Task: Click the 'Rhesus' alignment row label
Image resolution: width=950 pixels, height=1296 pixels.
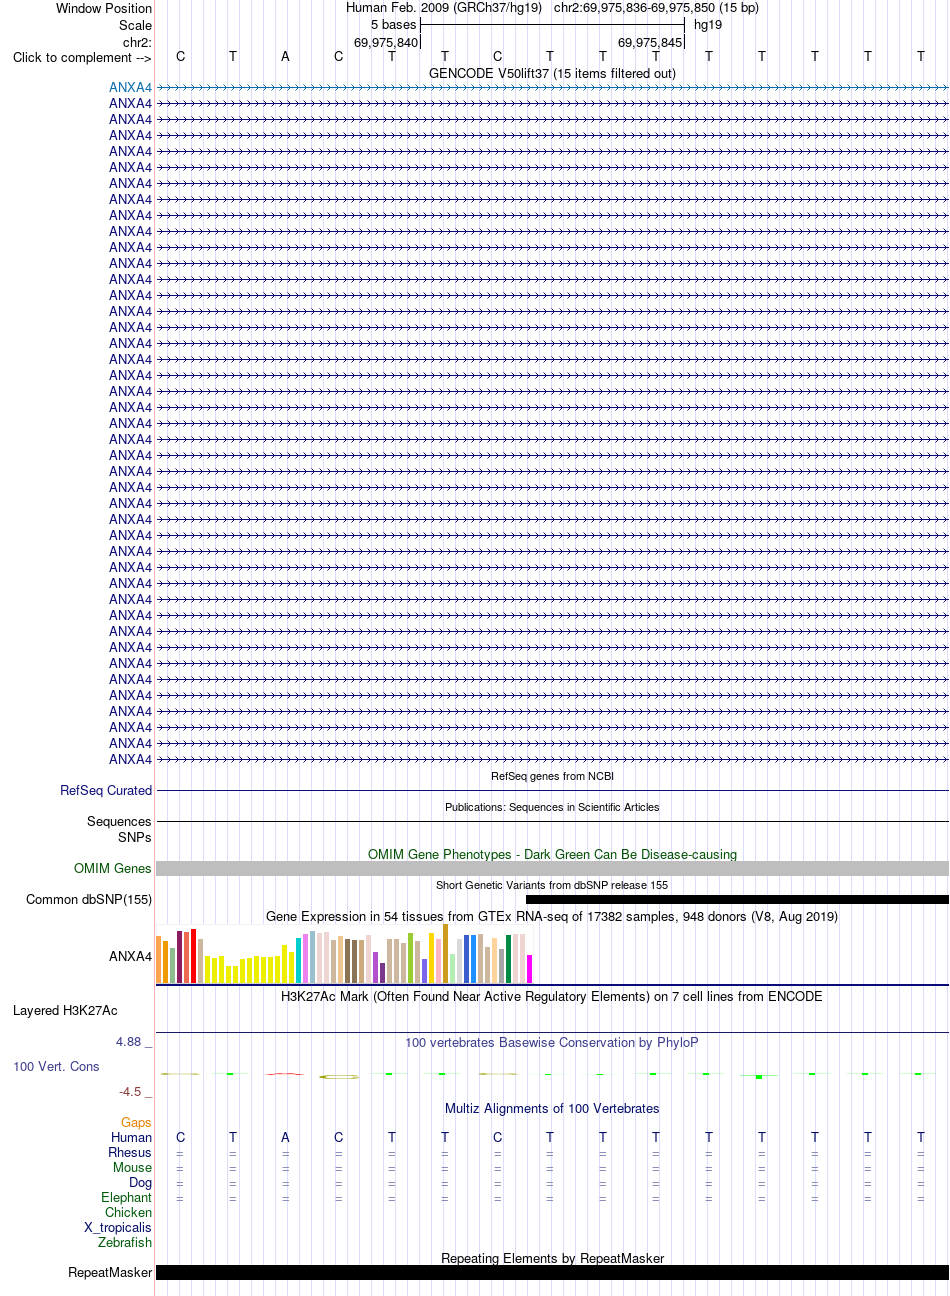Action: [130, 1152]
